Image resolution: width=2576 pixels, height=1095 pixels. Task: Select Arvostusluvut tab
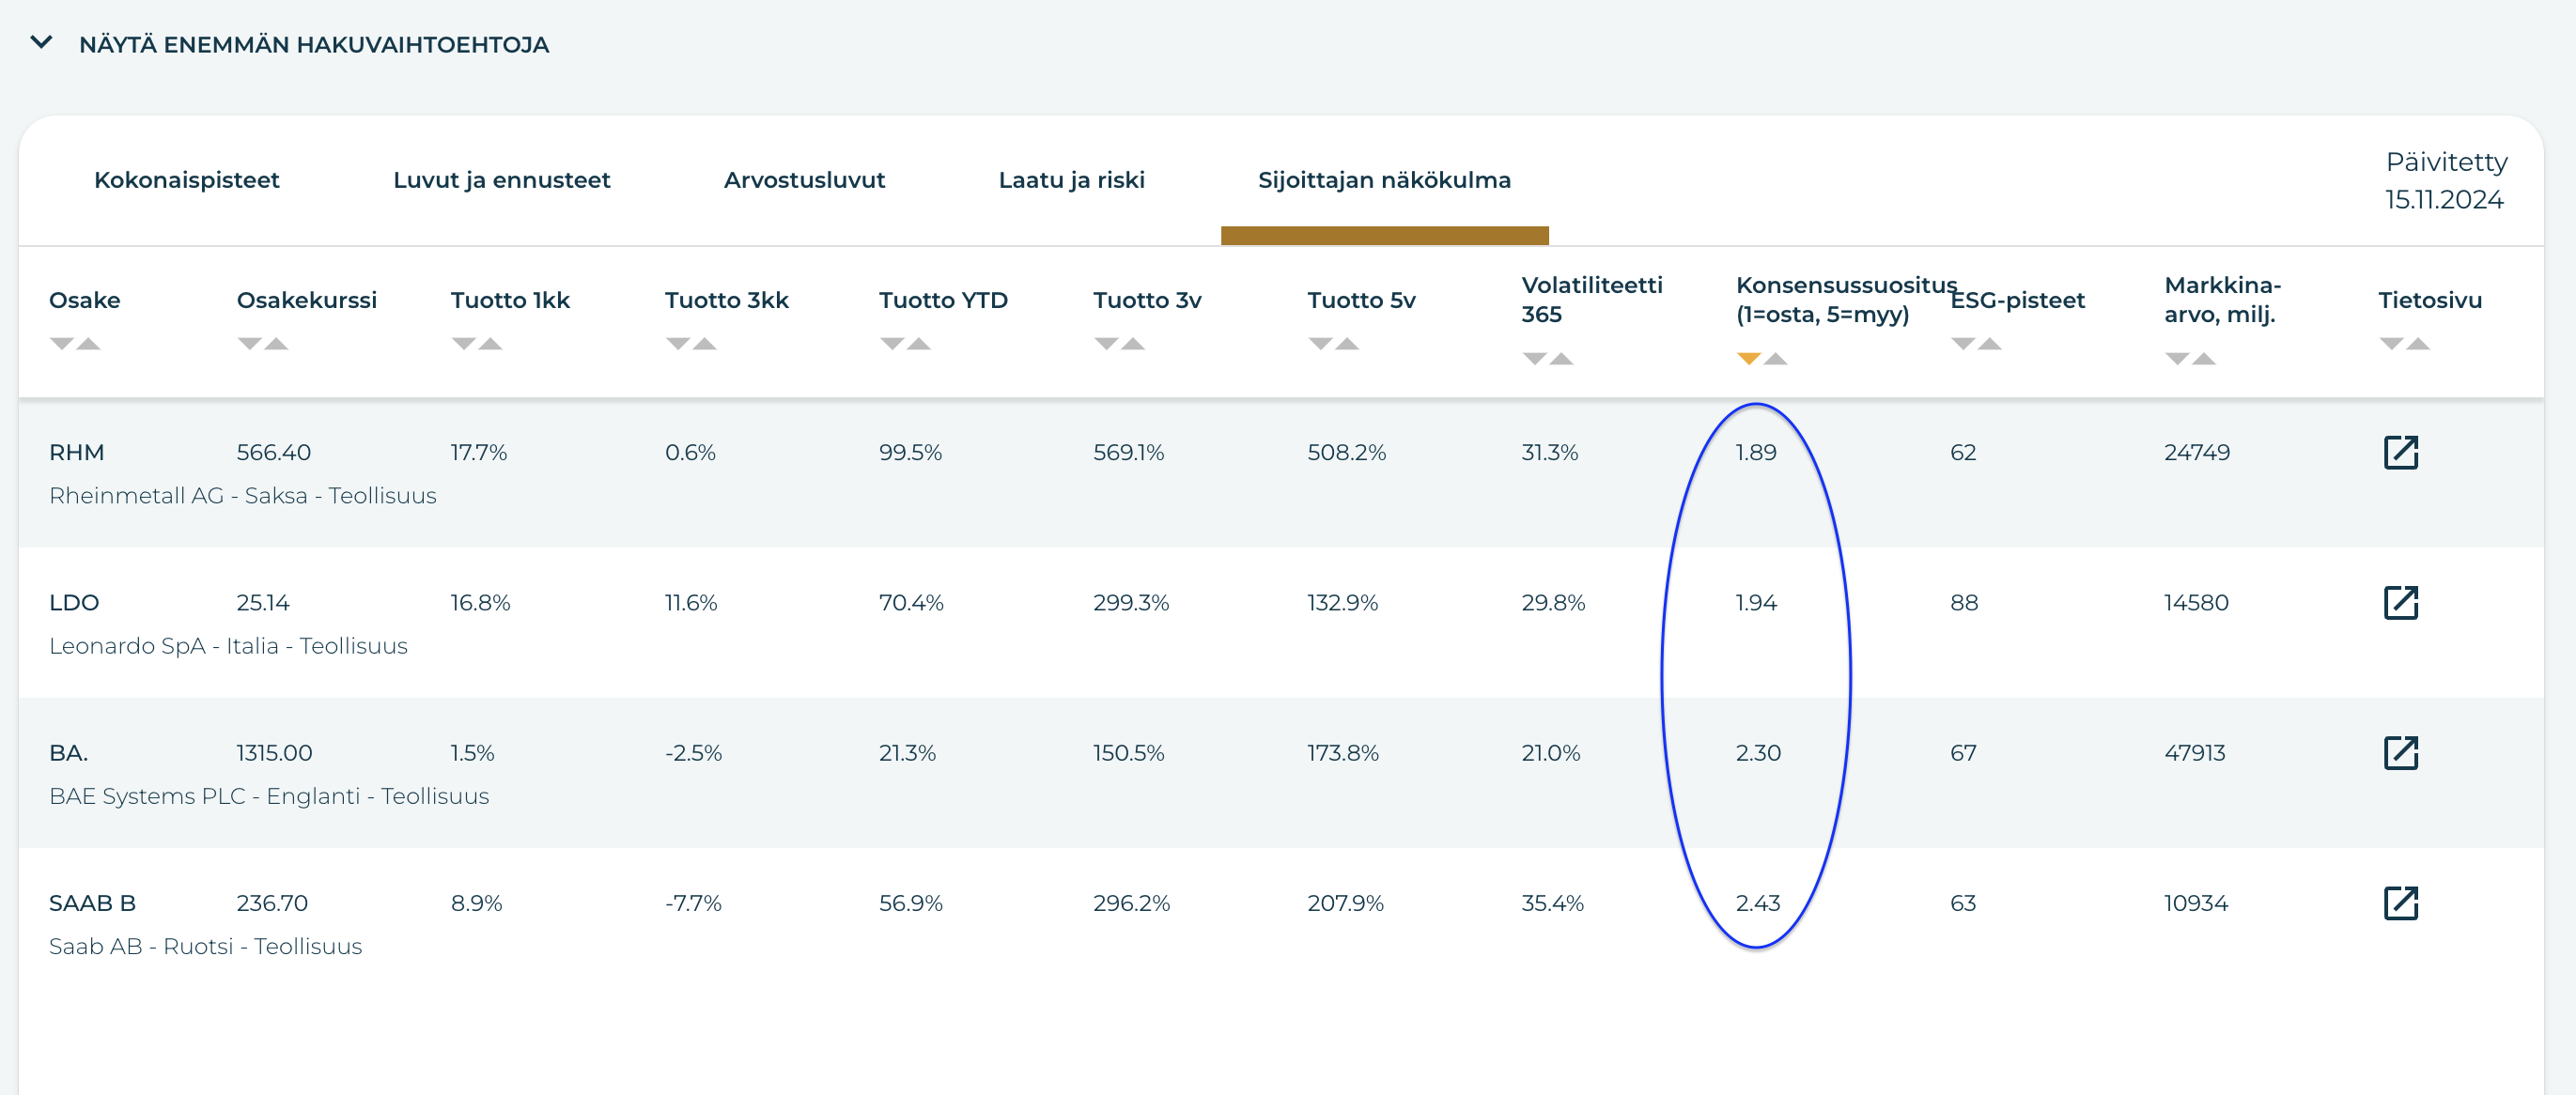click(804, 180)
